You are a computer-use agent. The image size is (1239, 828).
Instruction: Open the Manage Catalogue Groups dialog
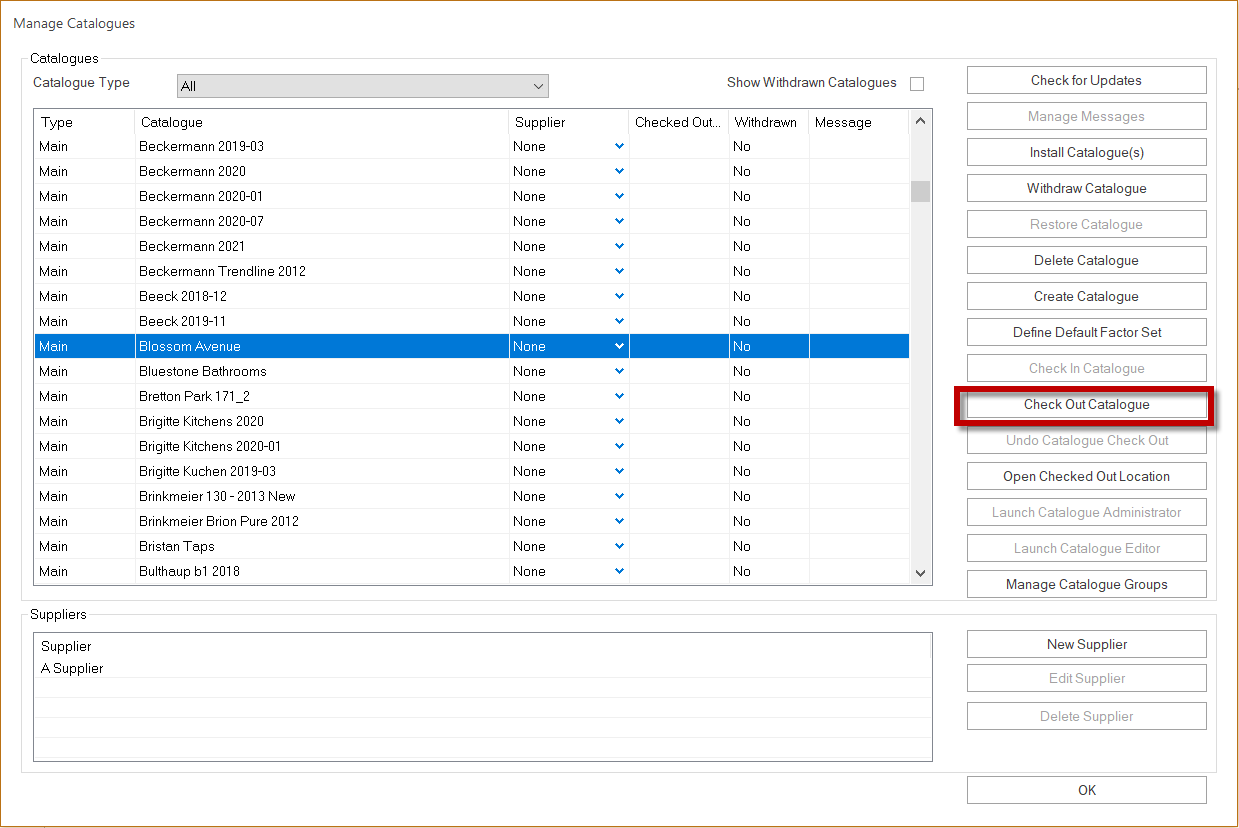[1086, 585]
